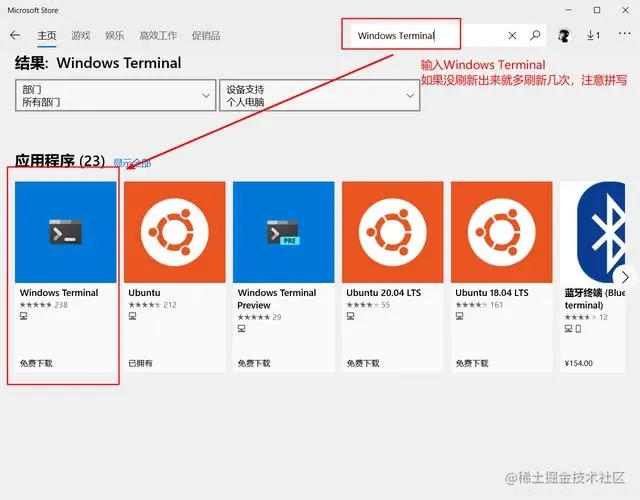The width and height of the screenshot is (640, 500).
Task: Click the 238 star rating of Windows Terminal
Action: click(44, 304)
